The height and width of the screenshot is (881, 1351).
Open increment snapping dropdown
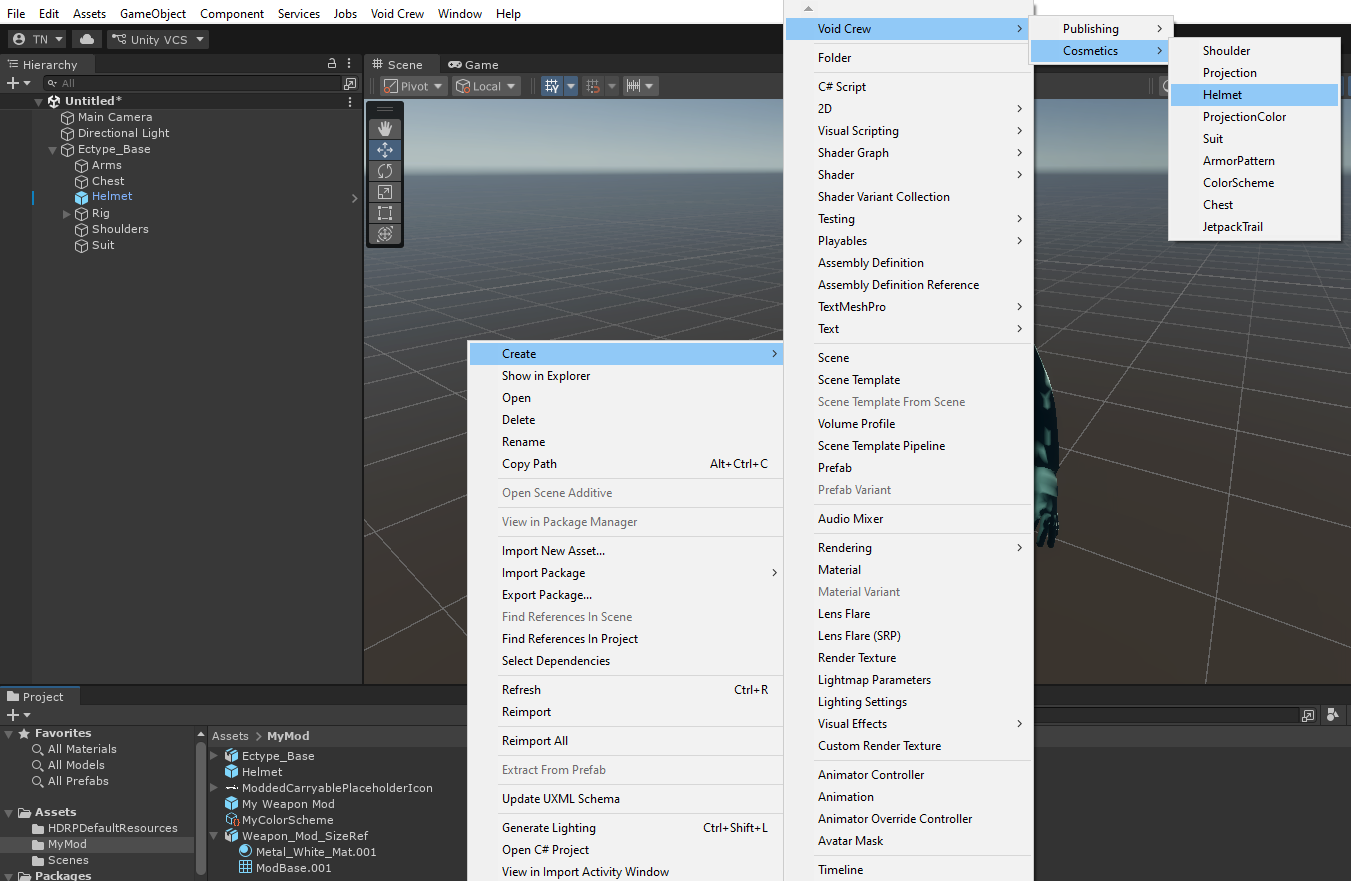point(651,86)
